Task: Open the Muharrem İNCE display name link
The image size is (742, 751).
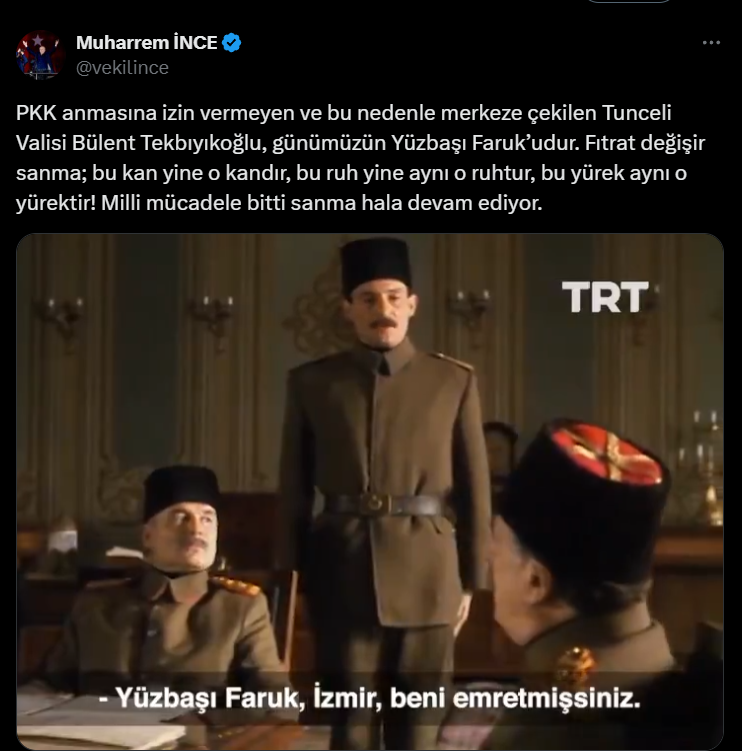Action: coord(147,43)
